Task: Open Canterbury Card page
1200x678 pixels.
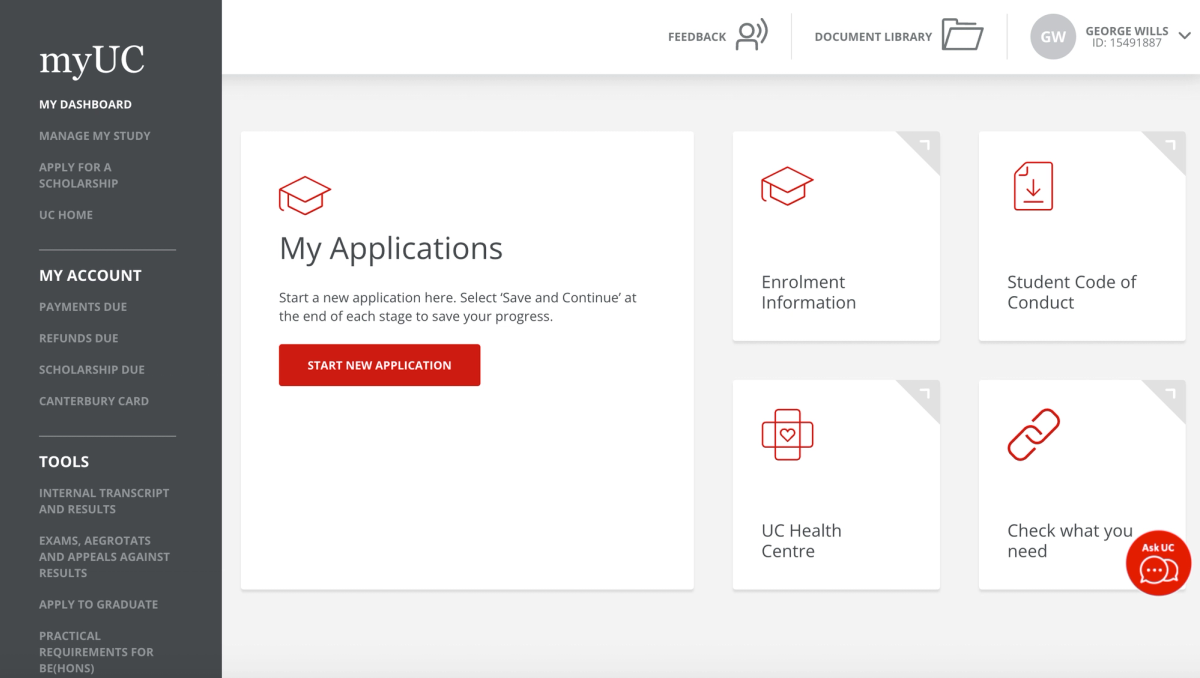Action: point(94,401)
